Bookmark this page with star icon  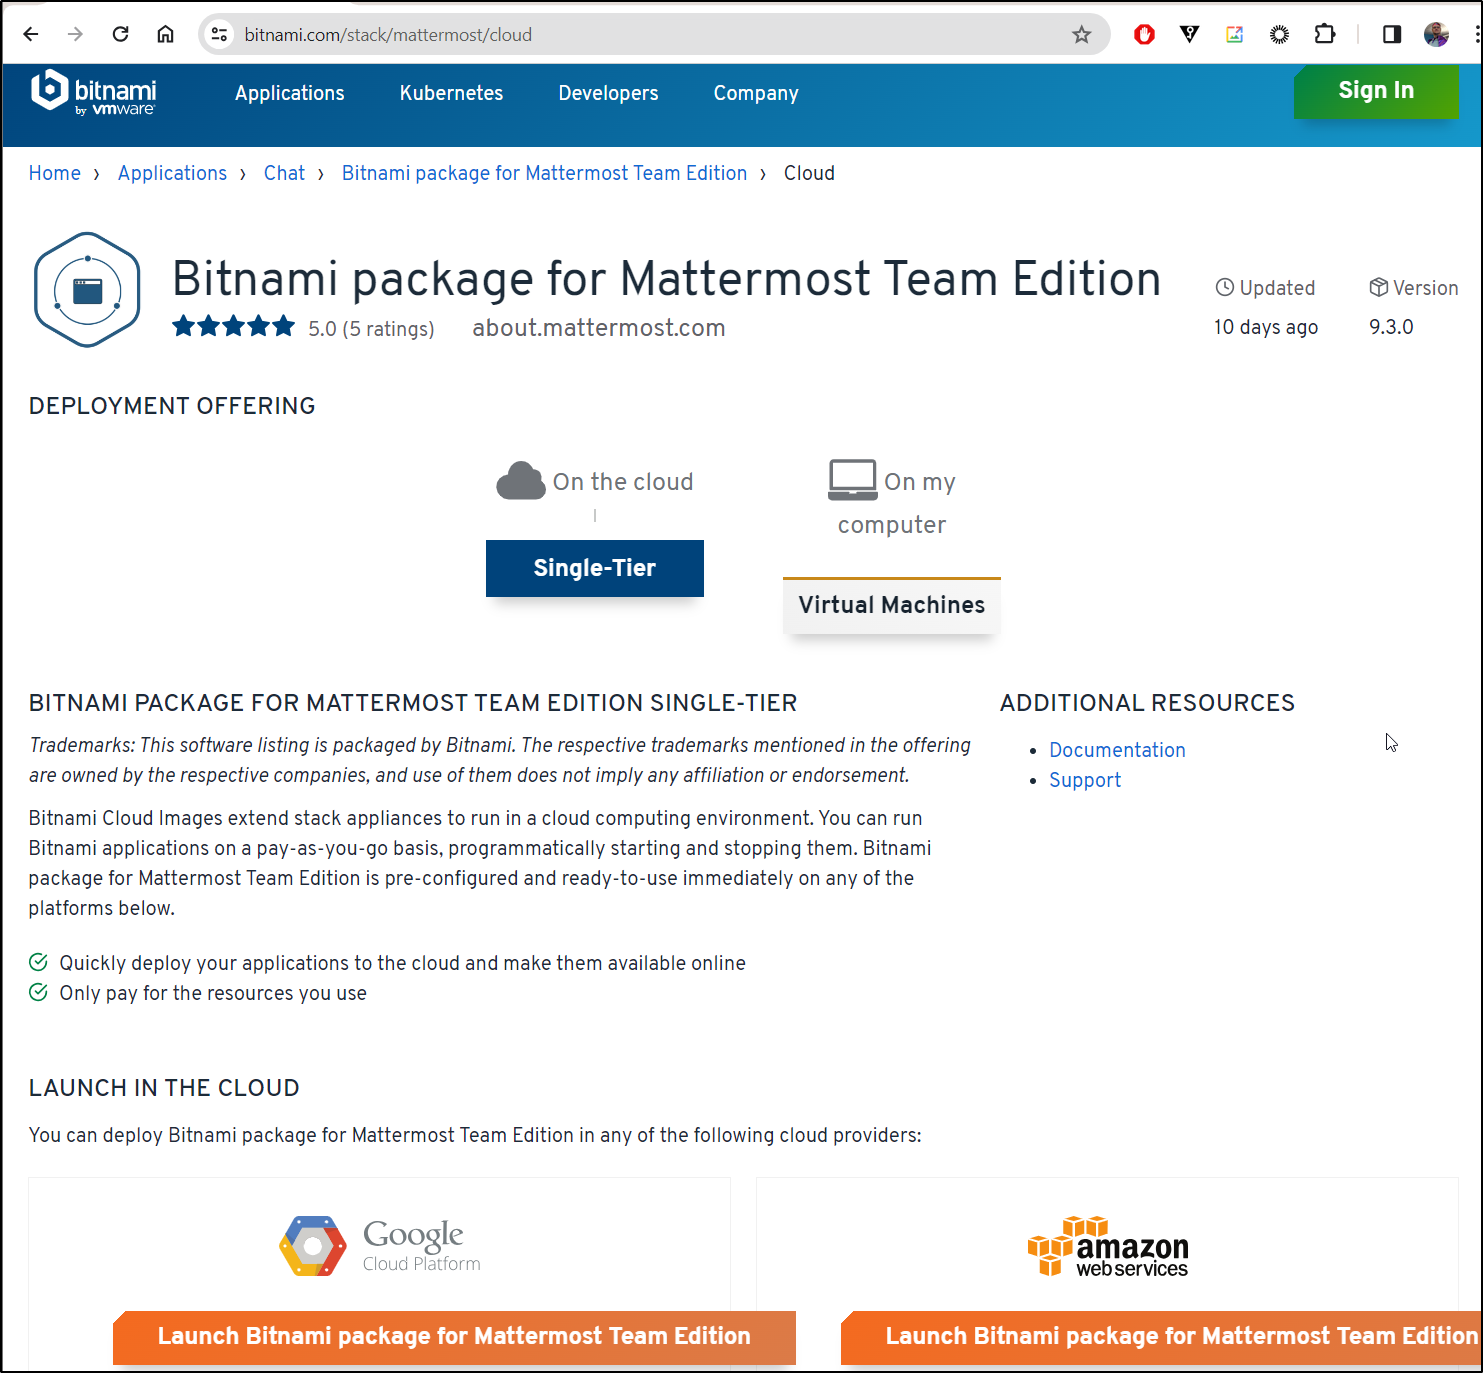[x=1081, y=35]
